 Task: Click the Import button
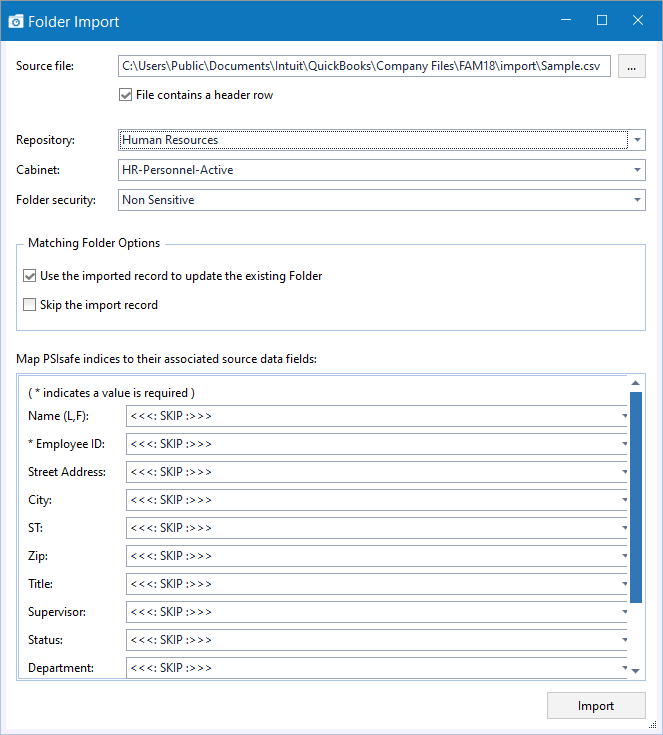(x=596, y=706)
